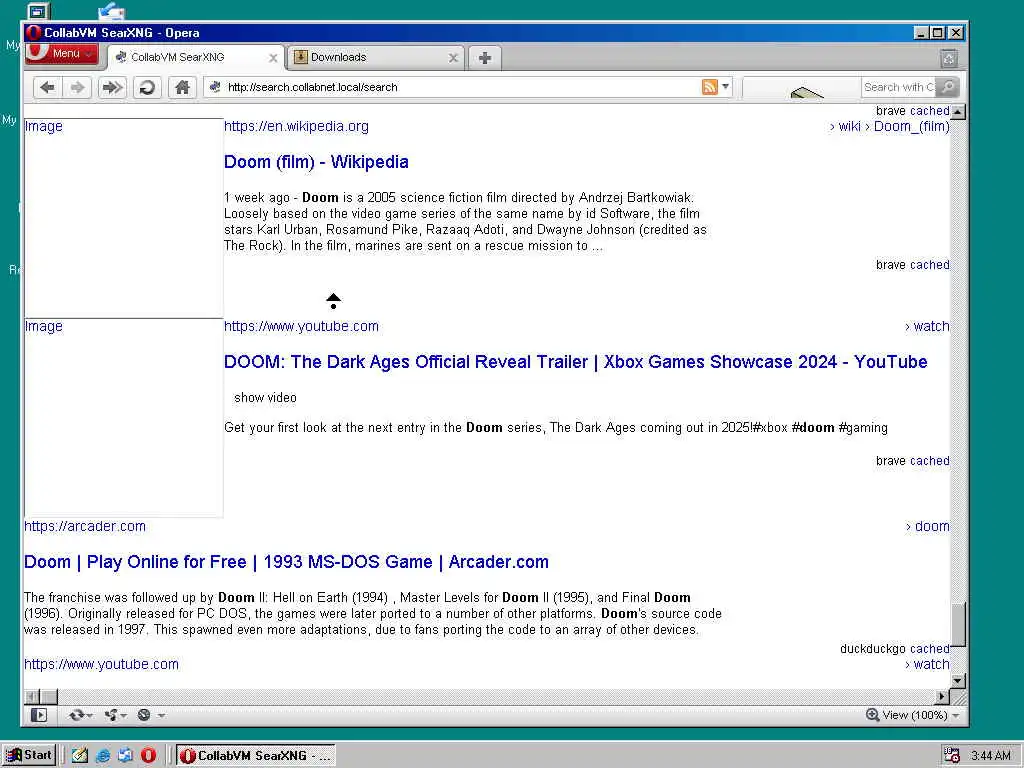
Task: Click the https://www.youtube.com link above Dark Ages
Action: point(301,326)
